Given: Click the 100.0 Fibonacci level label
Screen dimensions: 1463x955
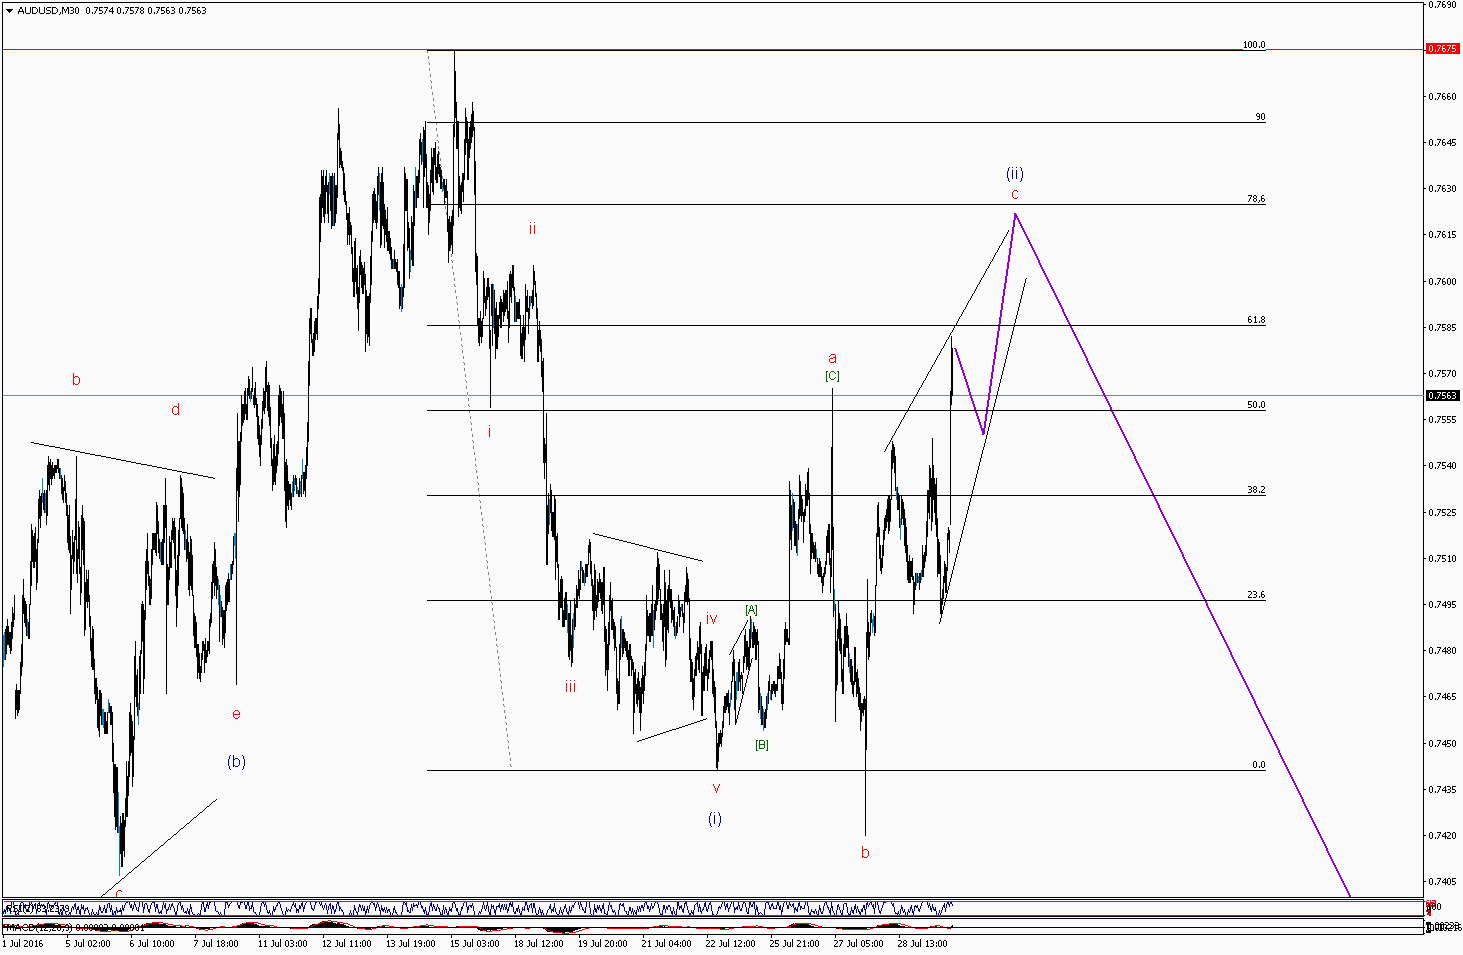Looking at the screenshot, I should click(x=1254, y=45).
